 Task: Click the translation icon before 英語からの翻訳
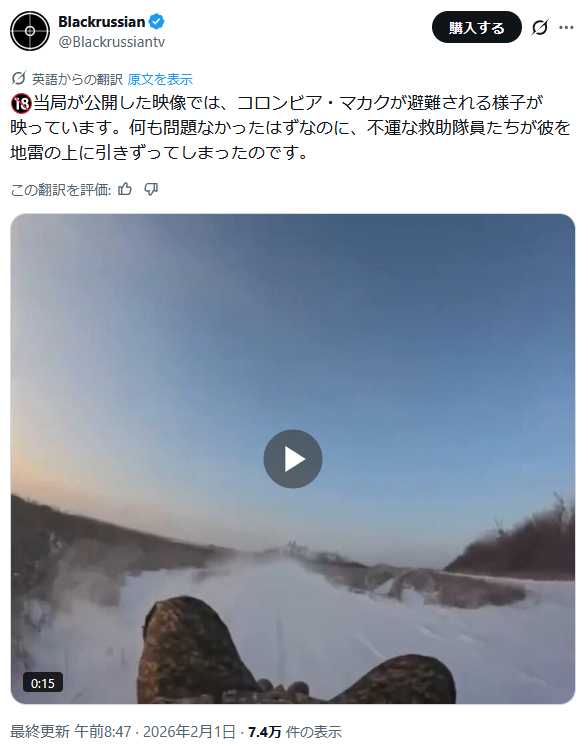(x=19, y=78)
